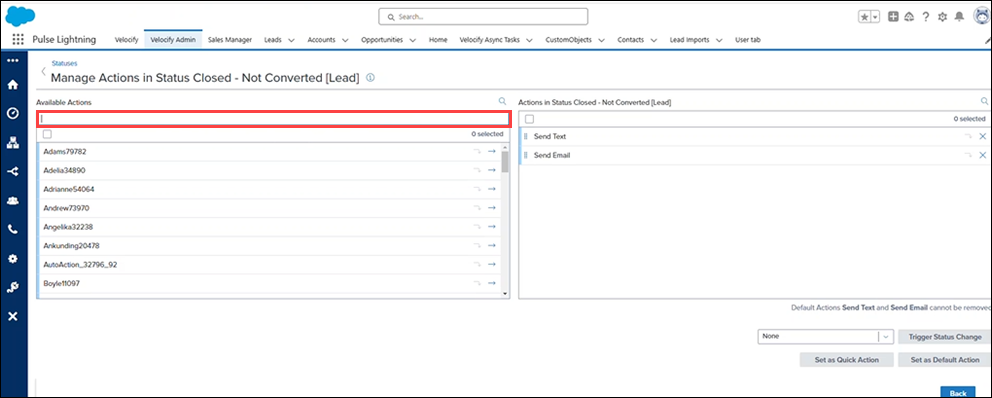
Task: Open the Trailhead guidance icon
Action: (910, 17)
